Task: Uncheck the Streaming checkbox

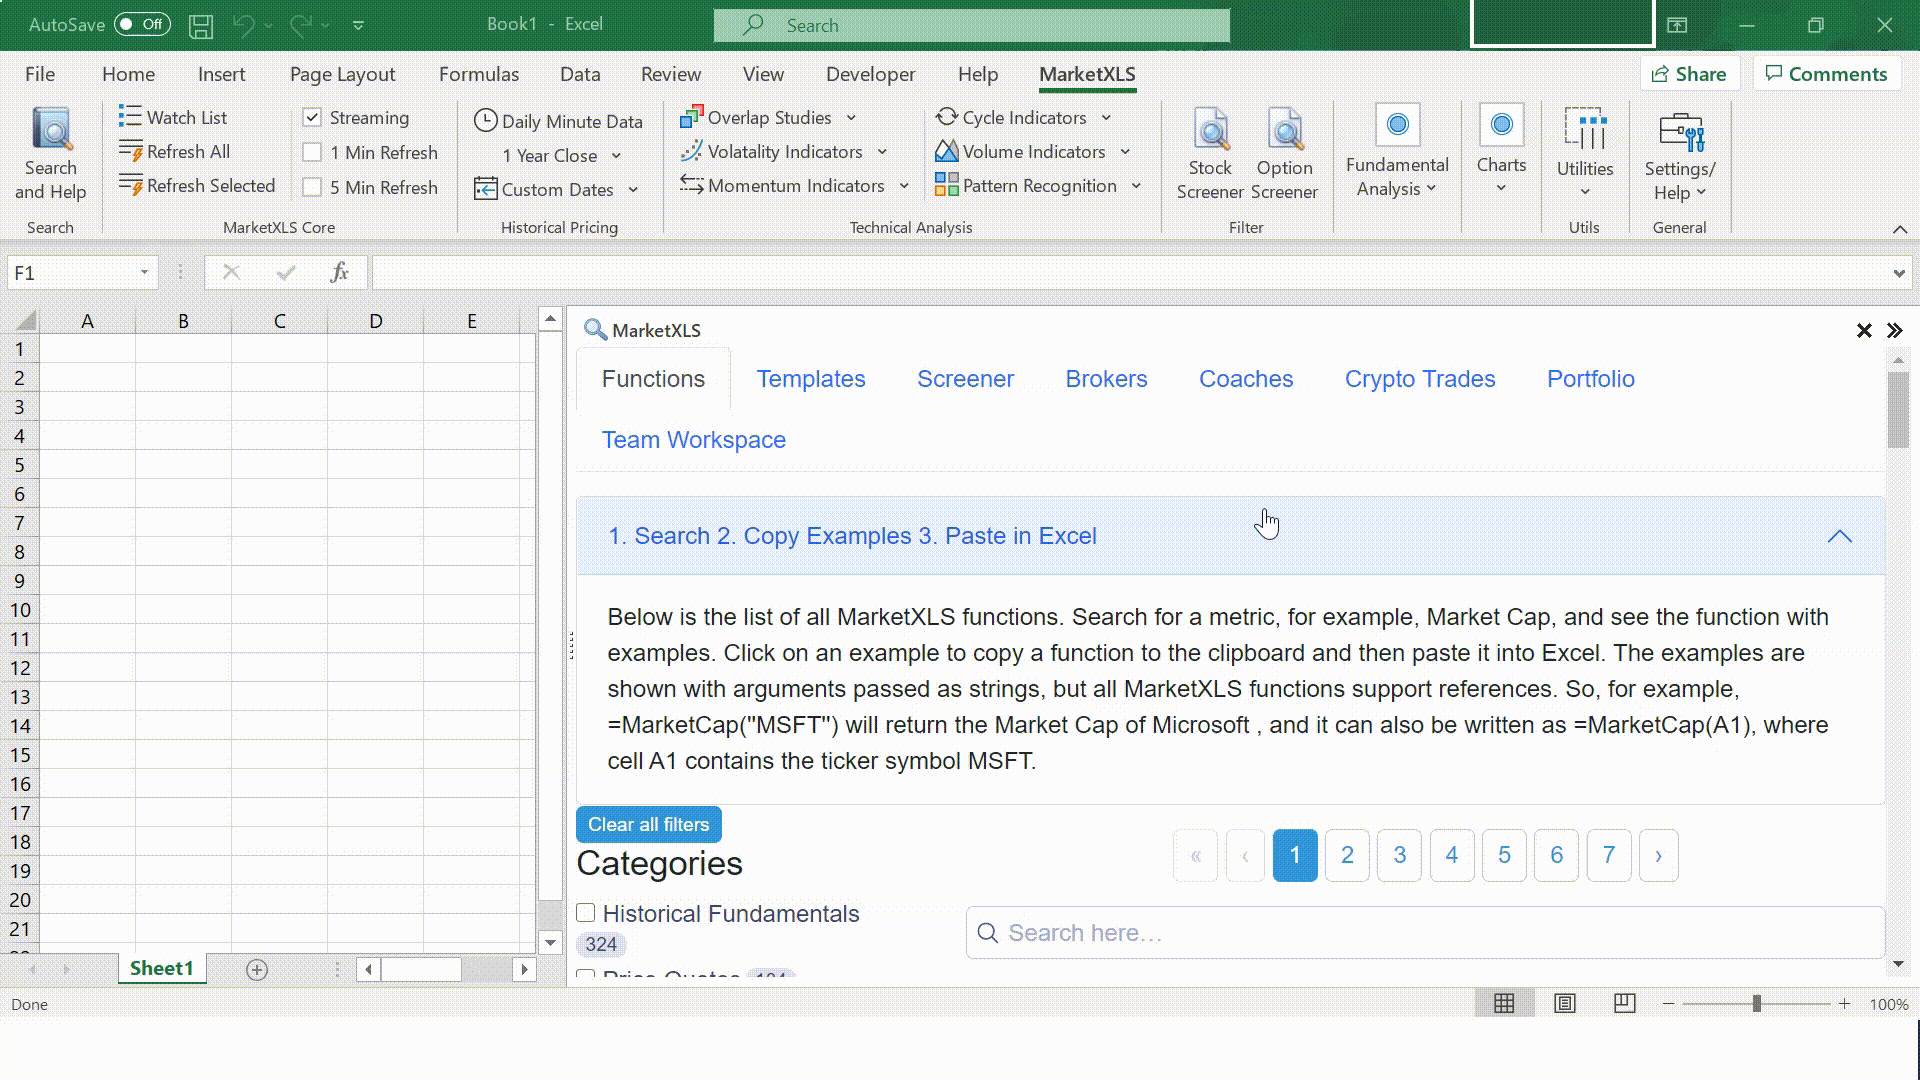Action: pyautogui.click(x=312, y=117)
